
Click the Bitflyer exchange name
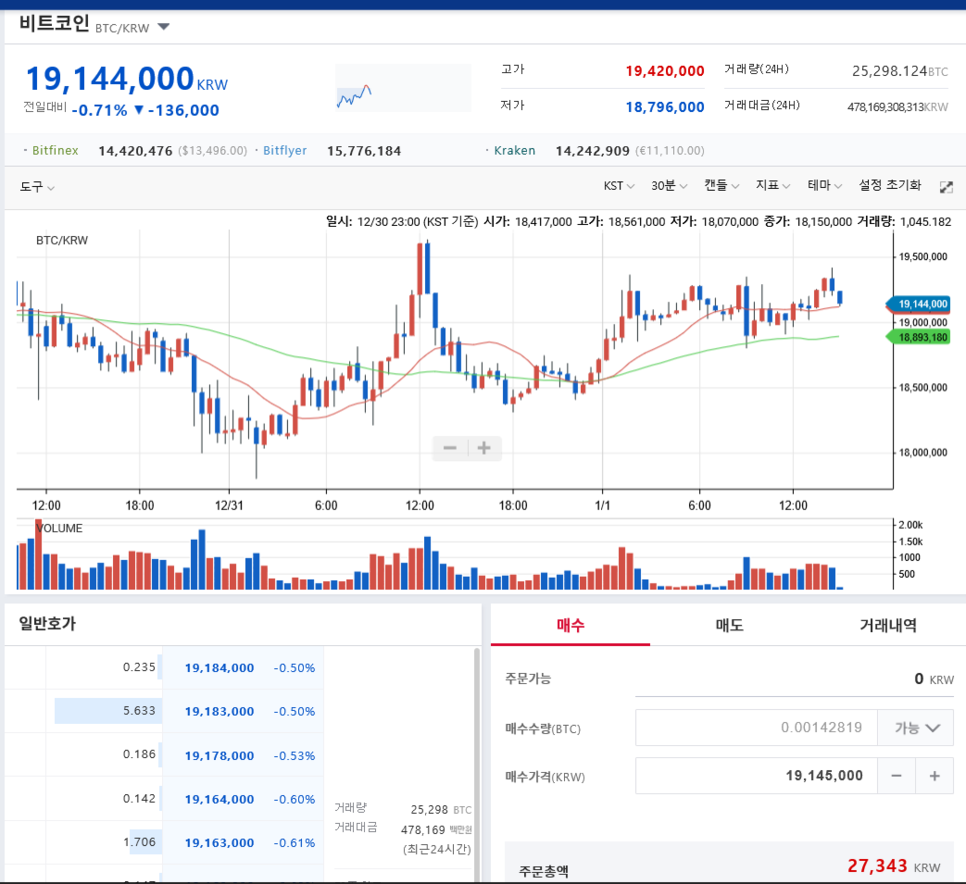coord(285,150)
